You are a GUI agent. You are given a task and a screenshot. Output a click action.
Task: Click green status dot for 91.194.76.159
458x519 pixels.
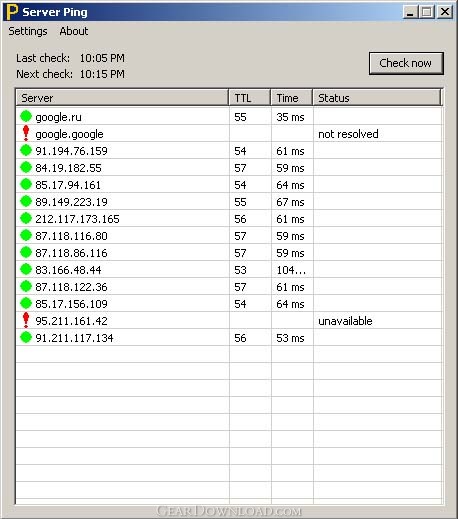pyautogui.click(x=26, y=150)
